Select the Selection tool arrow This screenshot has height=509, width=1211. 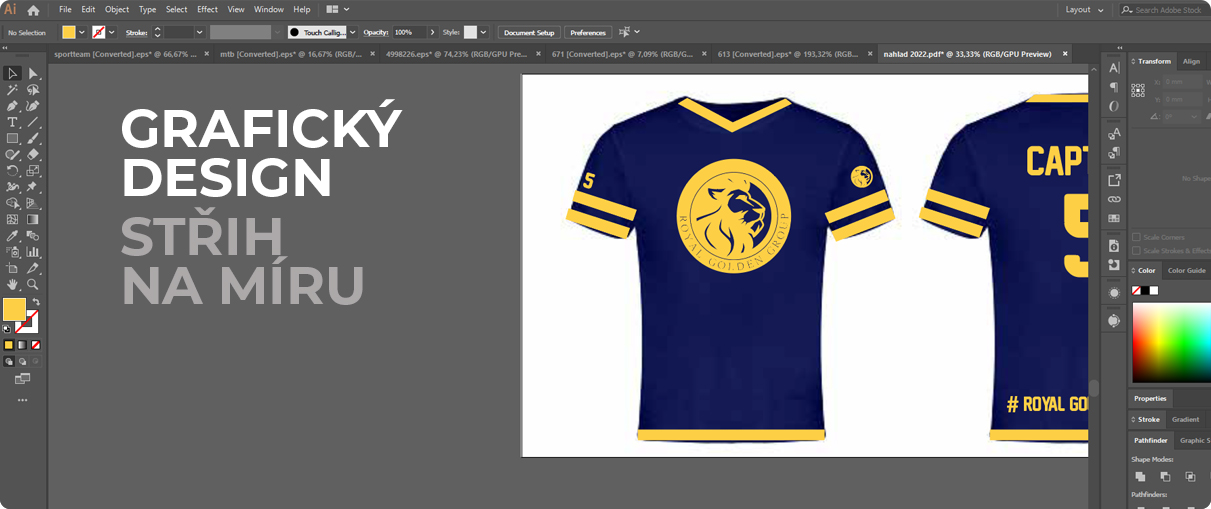(12, 73)
